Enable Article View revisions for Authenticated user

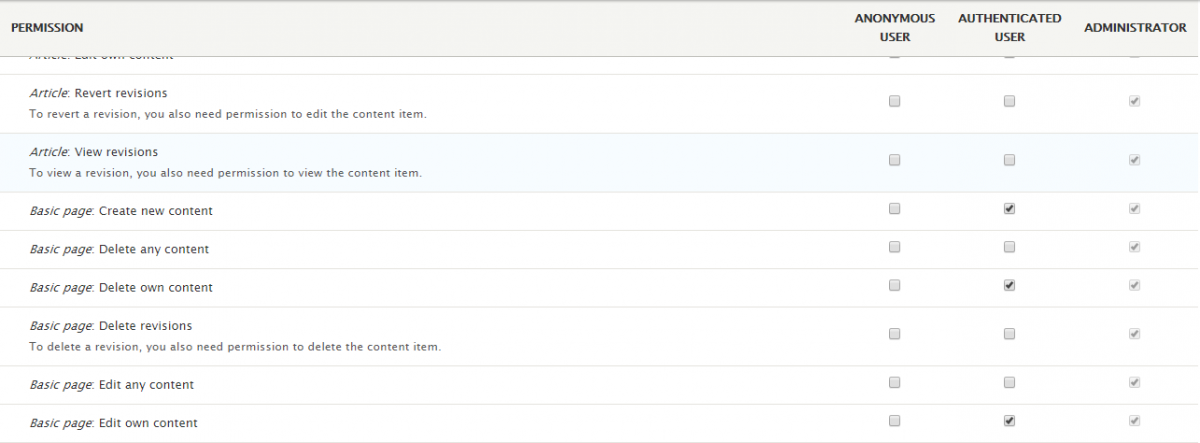1010,160
